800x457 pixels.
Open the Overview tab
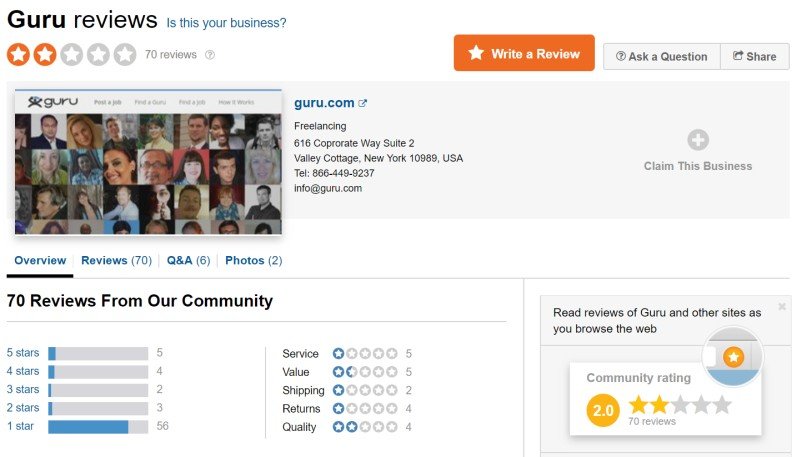tap(40, 261)
